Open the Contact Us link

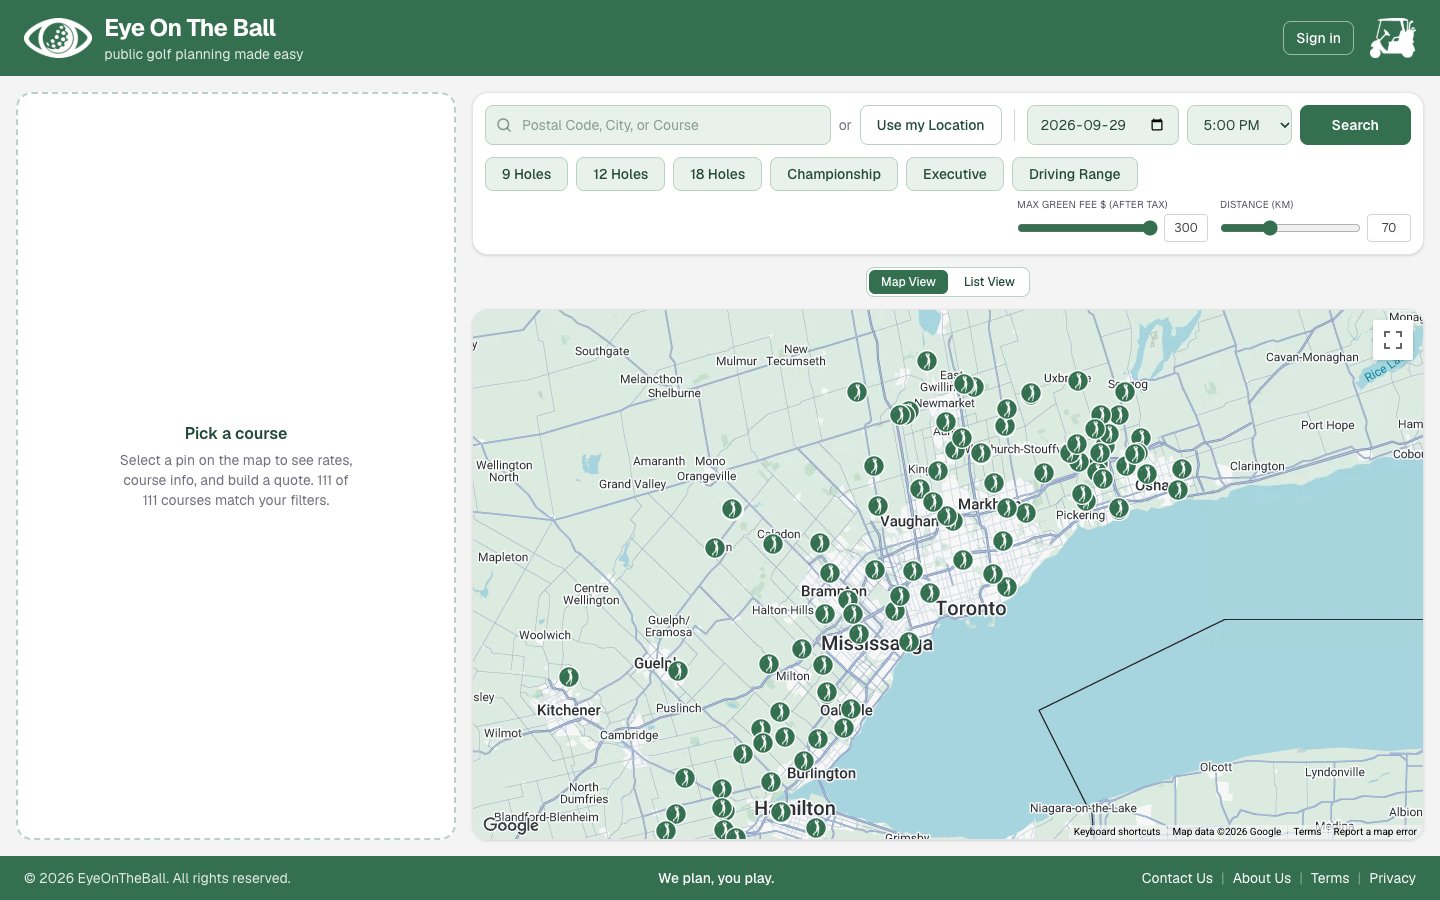click(1177, 878)
